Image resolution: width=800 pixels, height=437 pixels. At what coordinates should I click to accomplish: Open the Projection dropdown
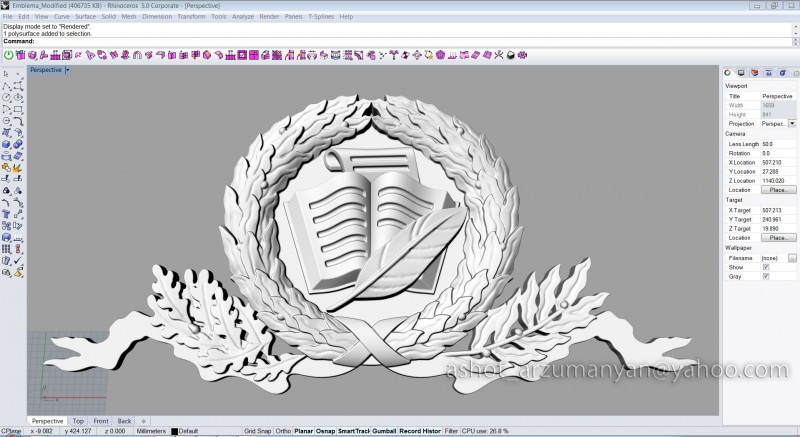(792, 123)
